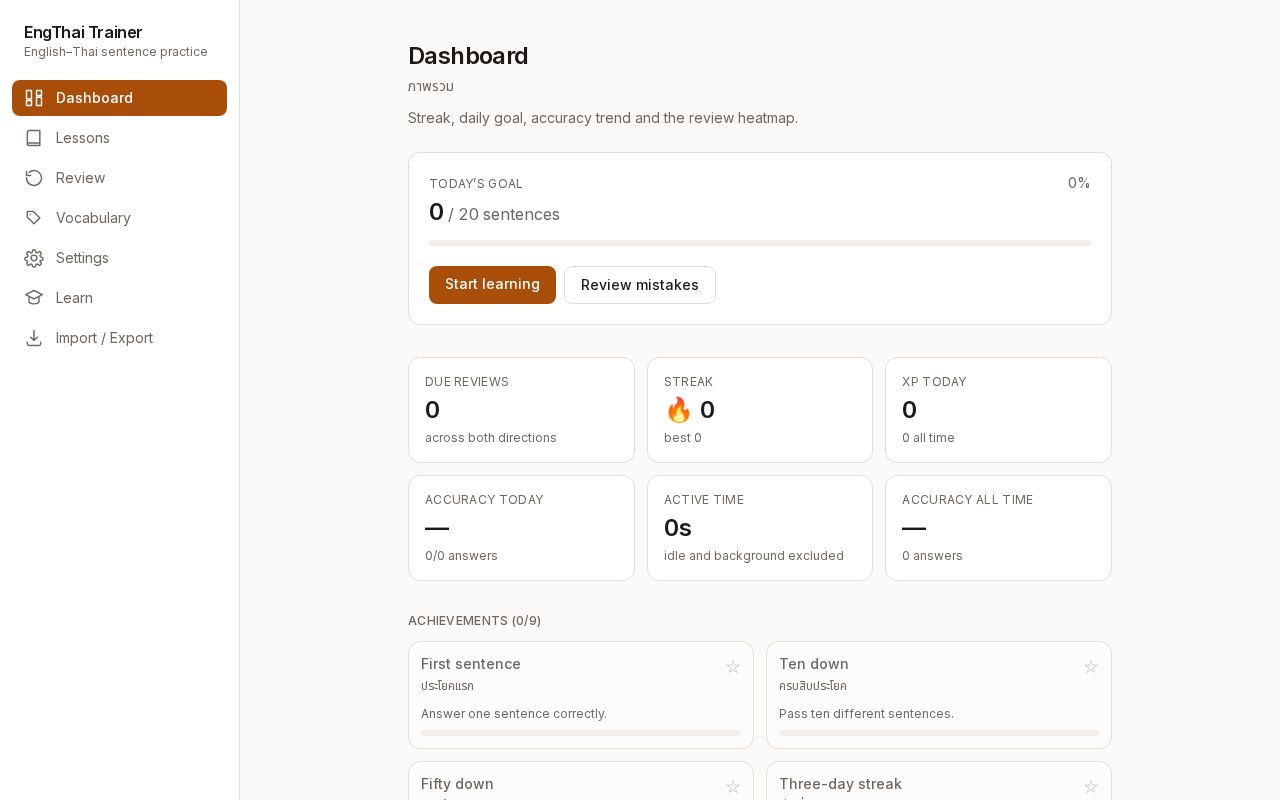This screenshot has width=1280, height=800.
Task: Go to the Vocabulary section
Action: (x=119, y=218)
